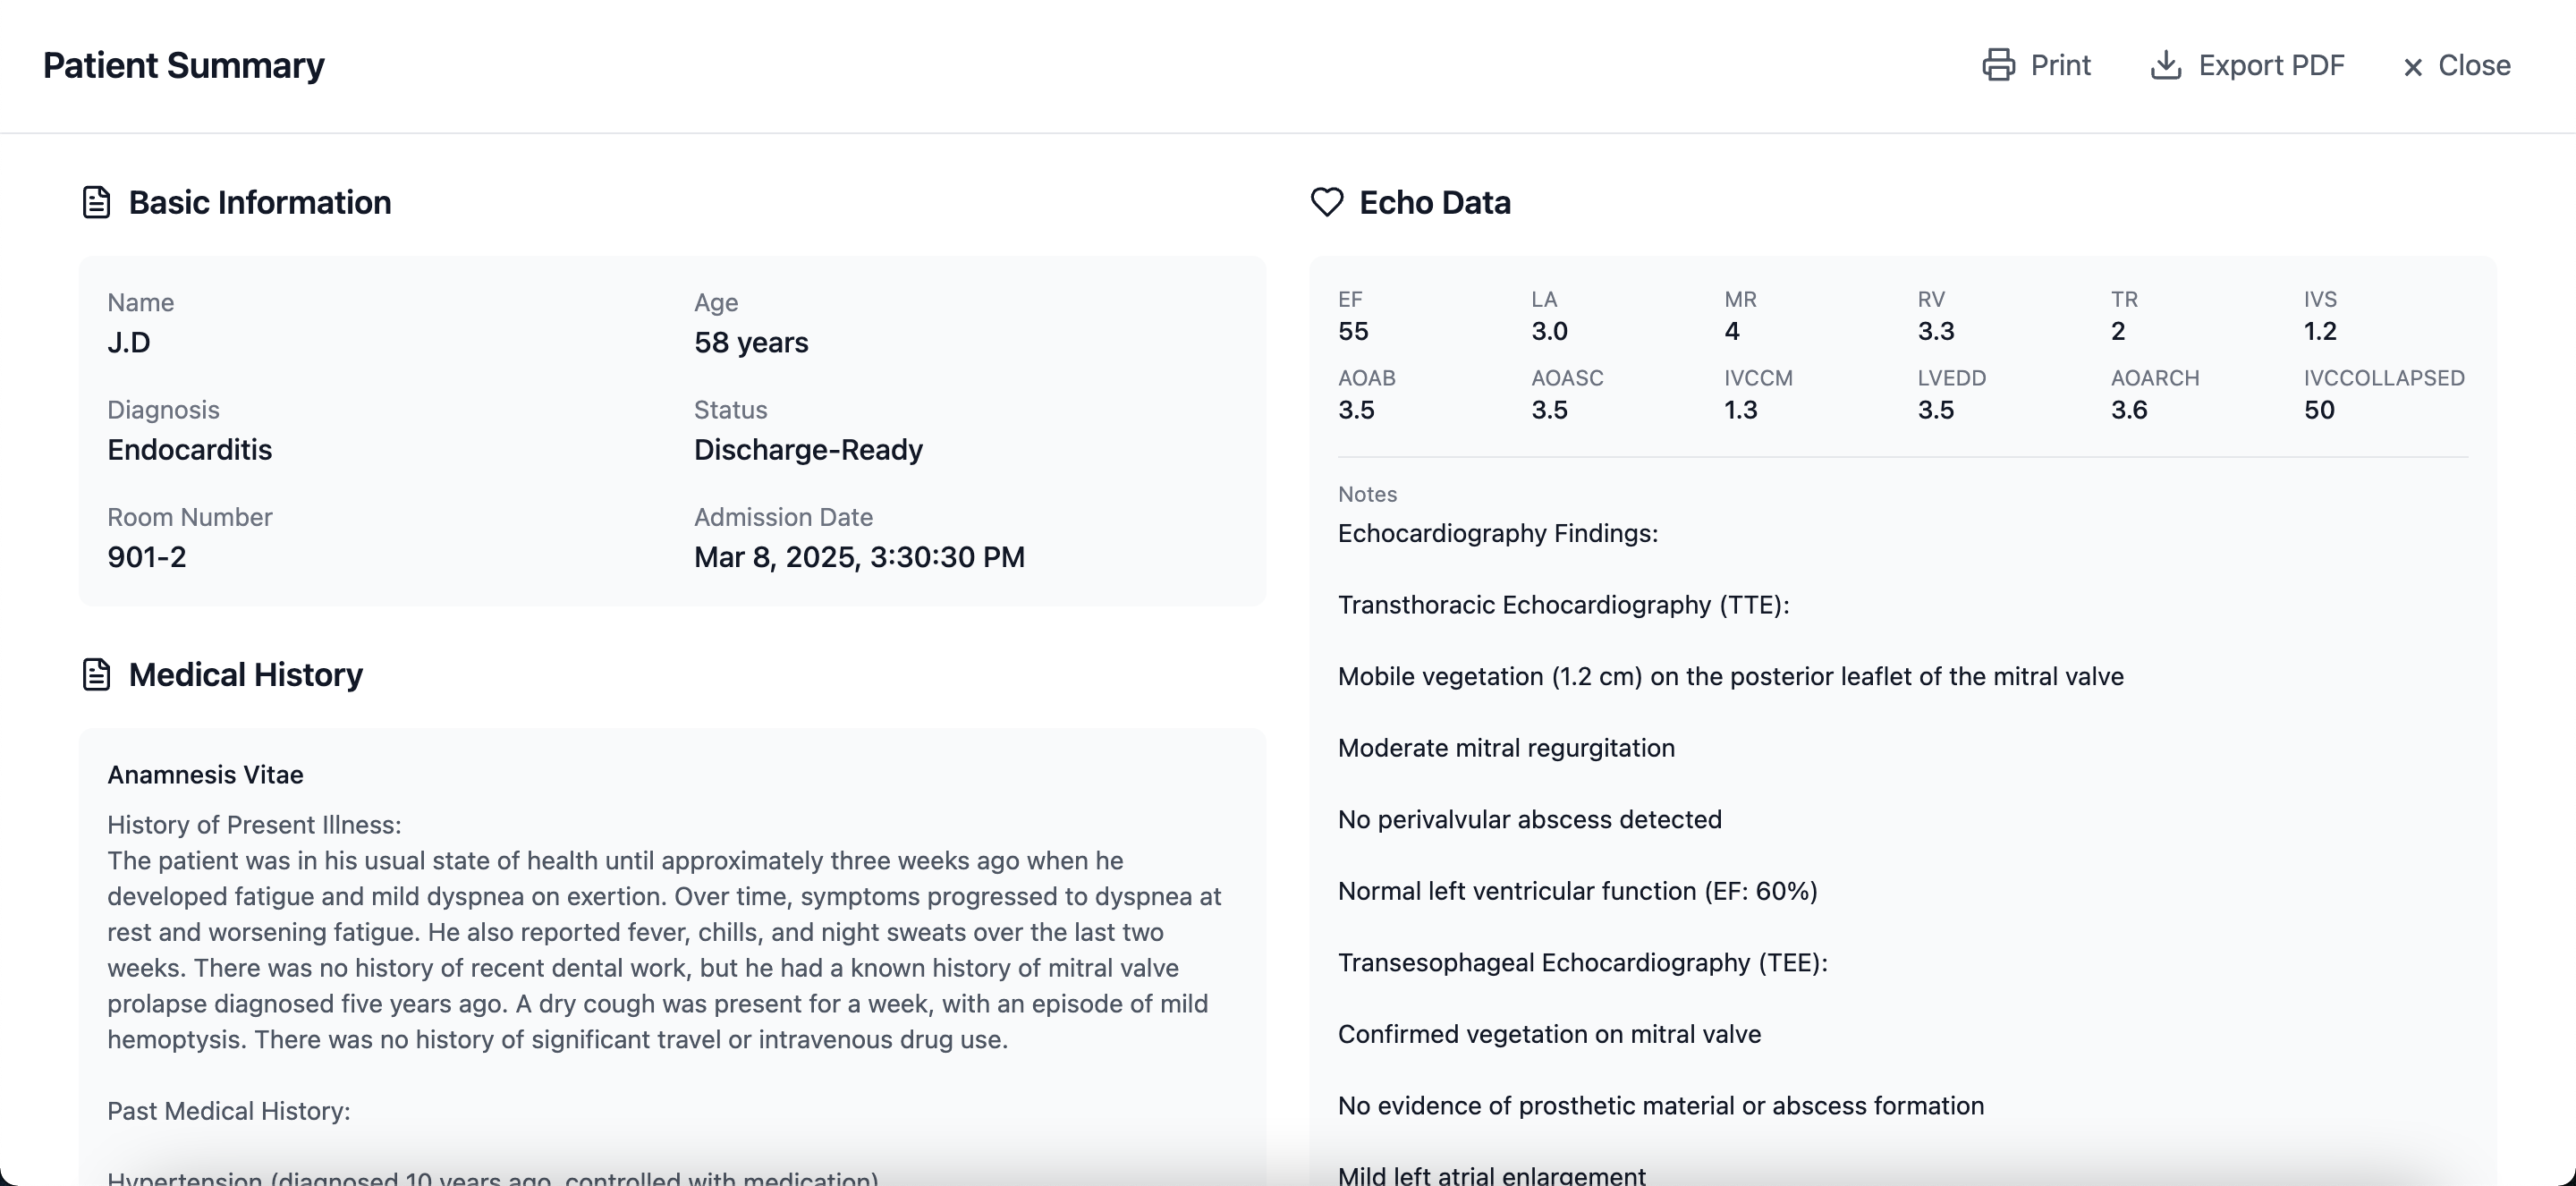Click the Echo Data section heading
This screenshot has width=2576, height=1186.
(1434, 202)
